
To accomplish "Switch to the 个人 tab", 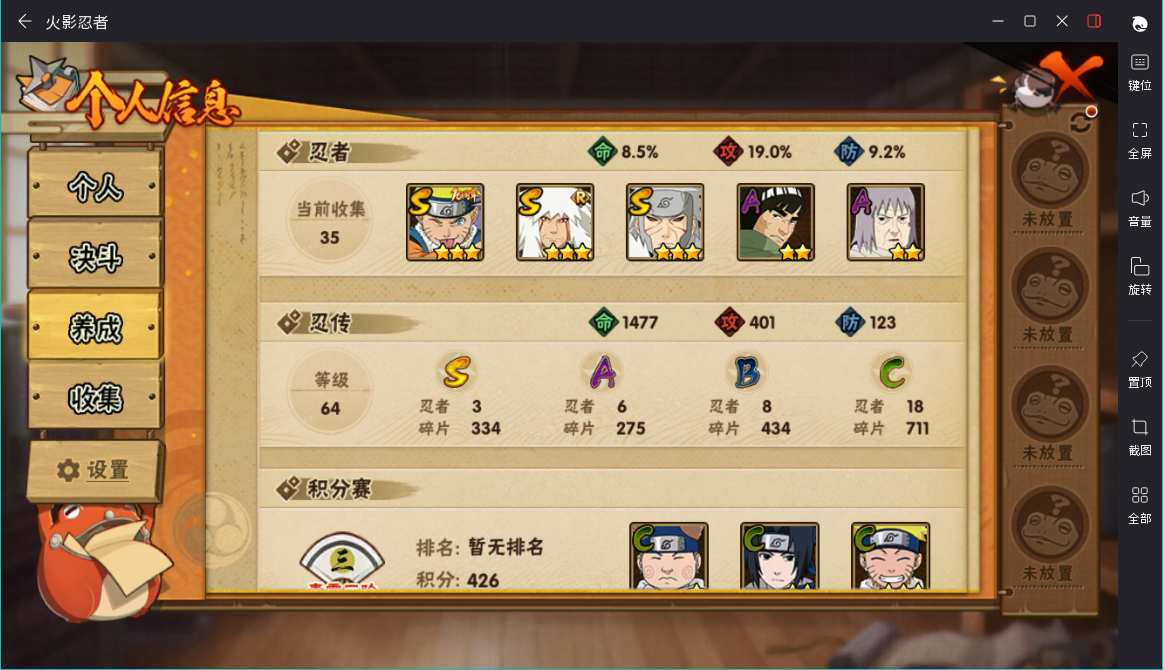I will [95, 185].
